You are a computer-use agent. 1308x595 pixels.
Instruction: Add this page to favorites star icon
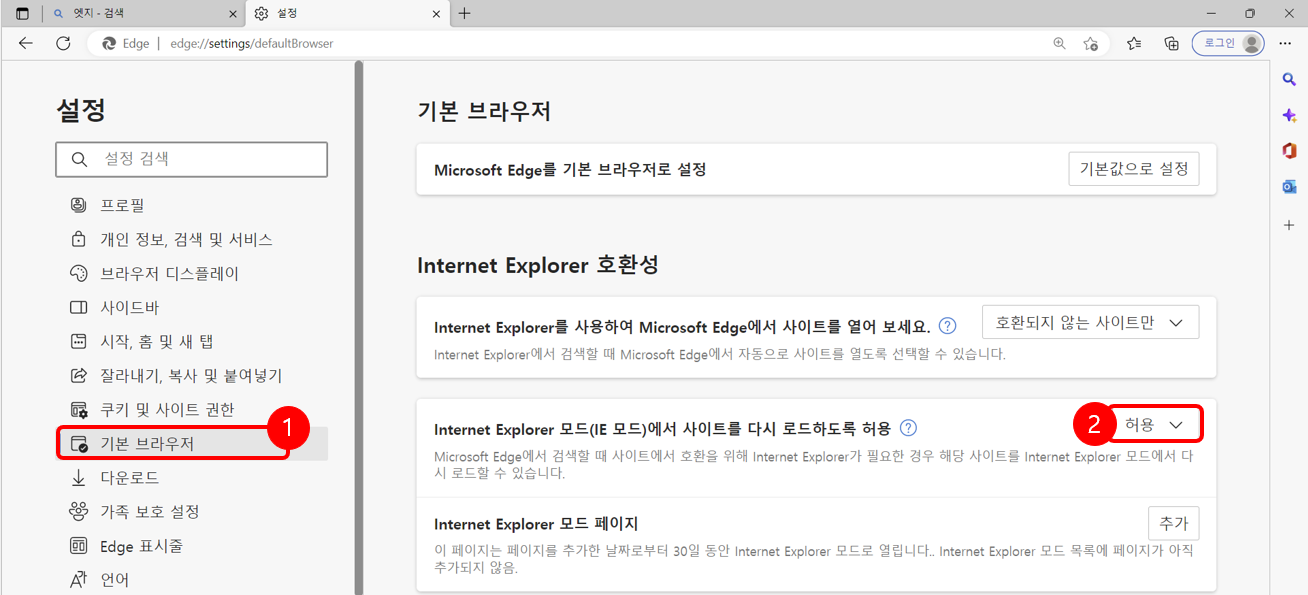(x=1090, y=44)
